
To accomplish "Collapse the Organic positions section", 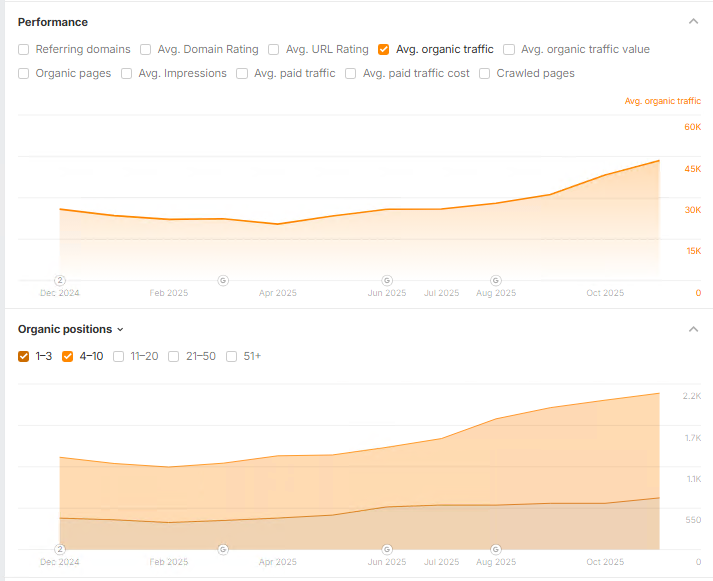I will [694, 329].
